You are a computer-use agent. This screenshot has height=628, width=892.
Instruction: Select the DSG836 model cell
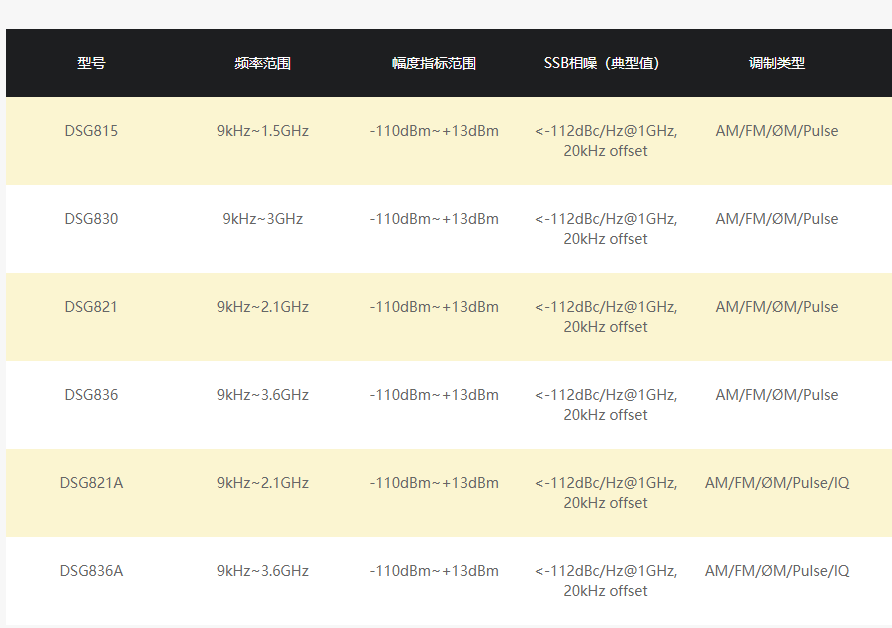pos(91,395)
